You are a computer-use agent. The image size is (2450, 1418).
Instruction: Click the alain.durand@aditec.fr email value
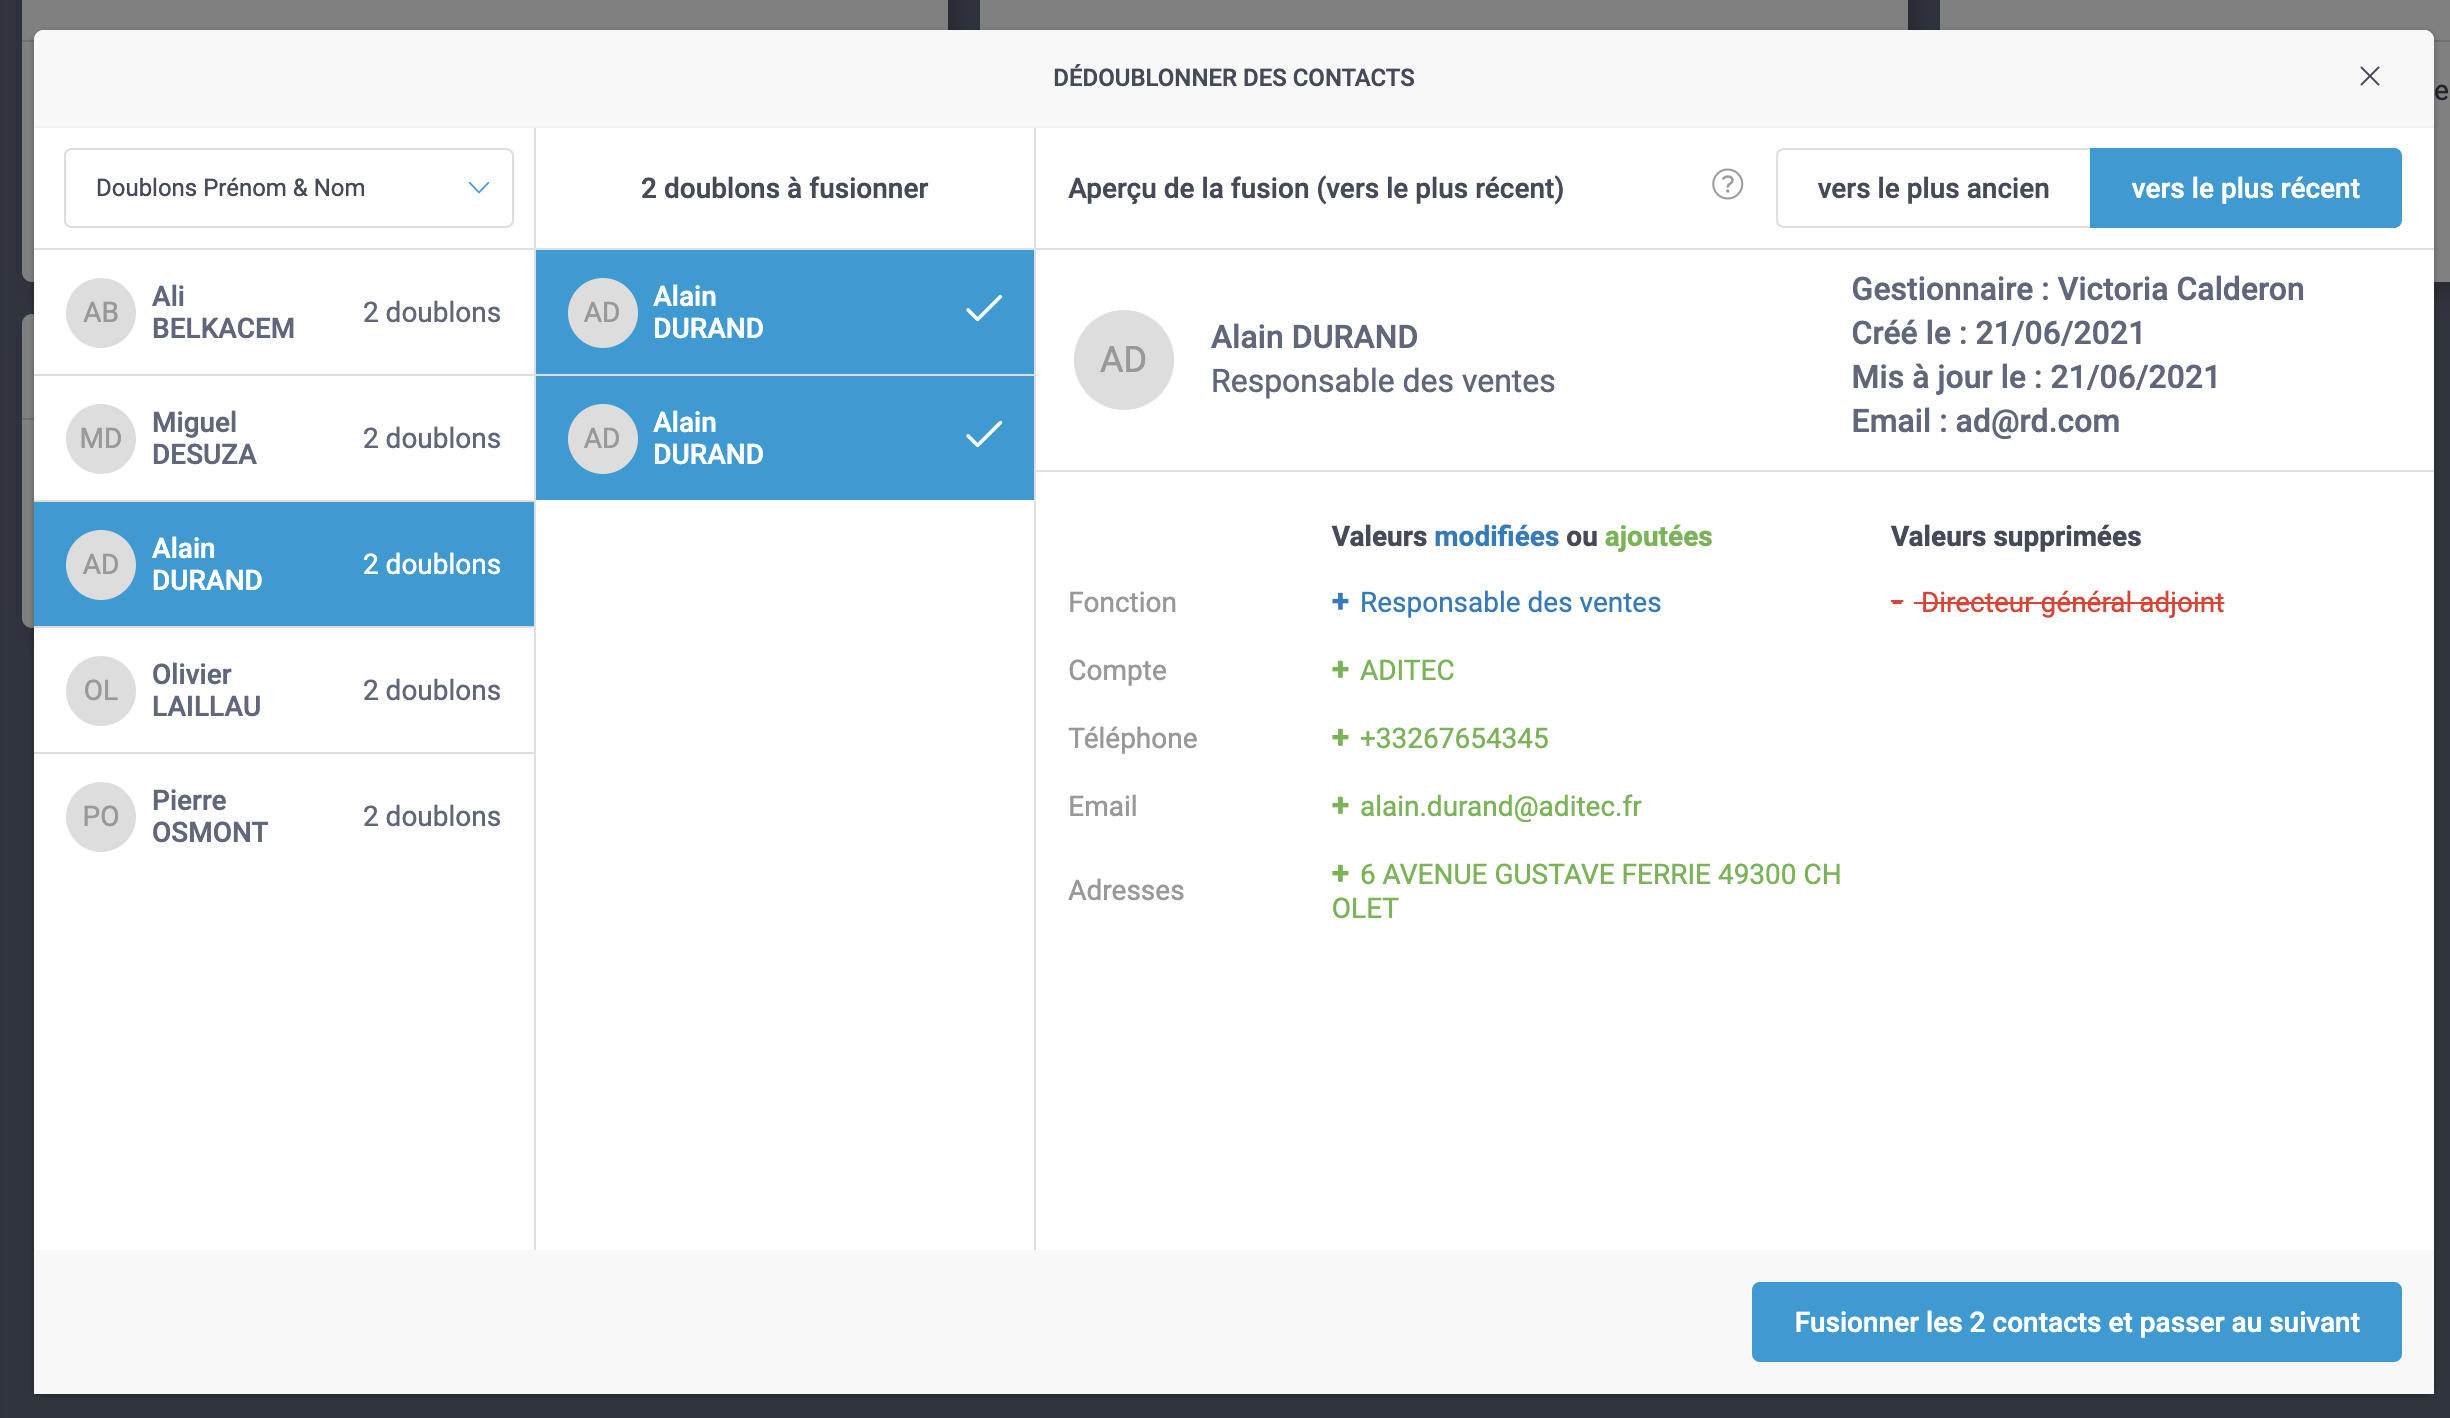(x=1500, y=806)
